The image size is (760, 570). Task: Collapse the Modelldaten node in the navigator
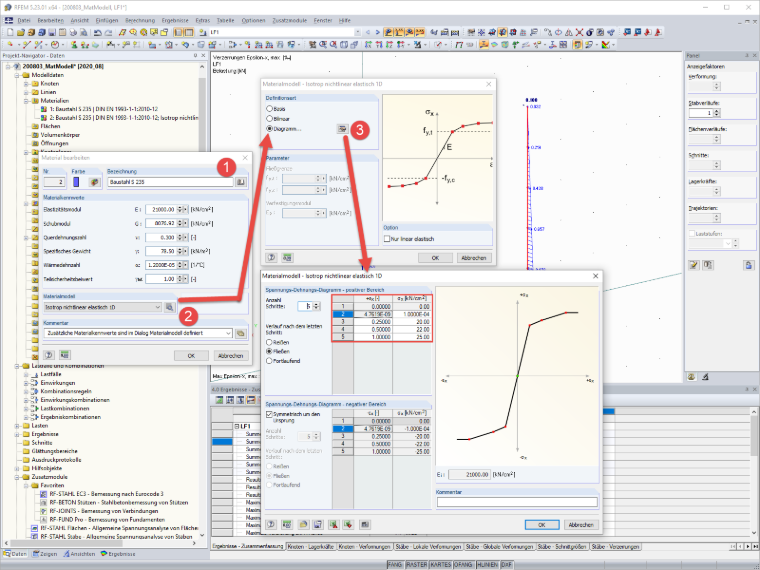click(17, 76)
